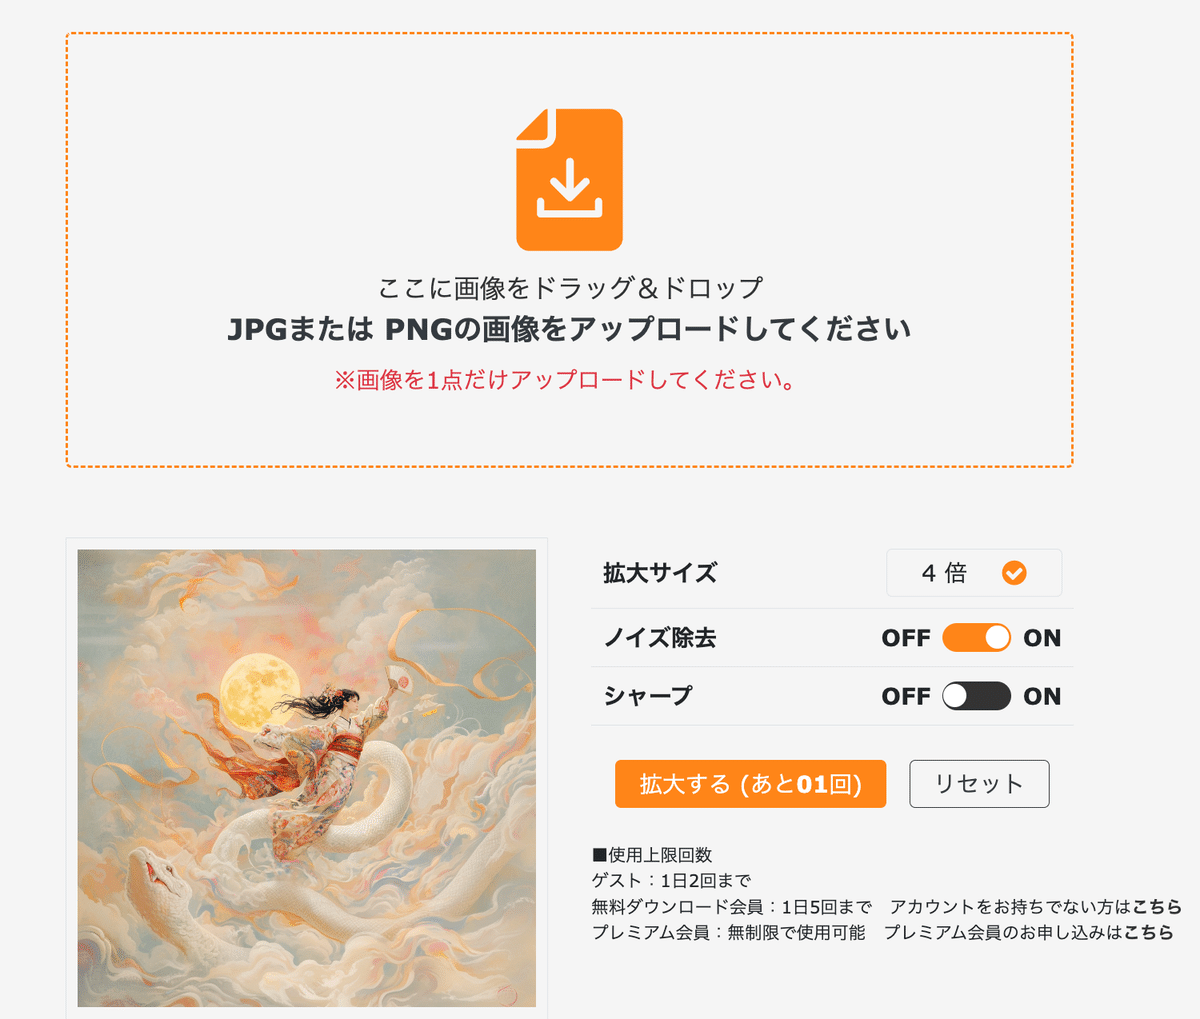
Task: Click the リセット button
Action: (979, 783)
